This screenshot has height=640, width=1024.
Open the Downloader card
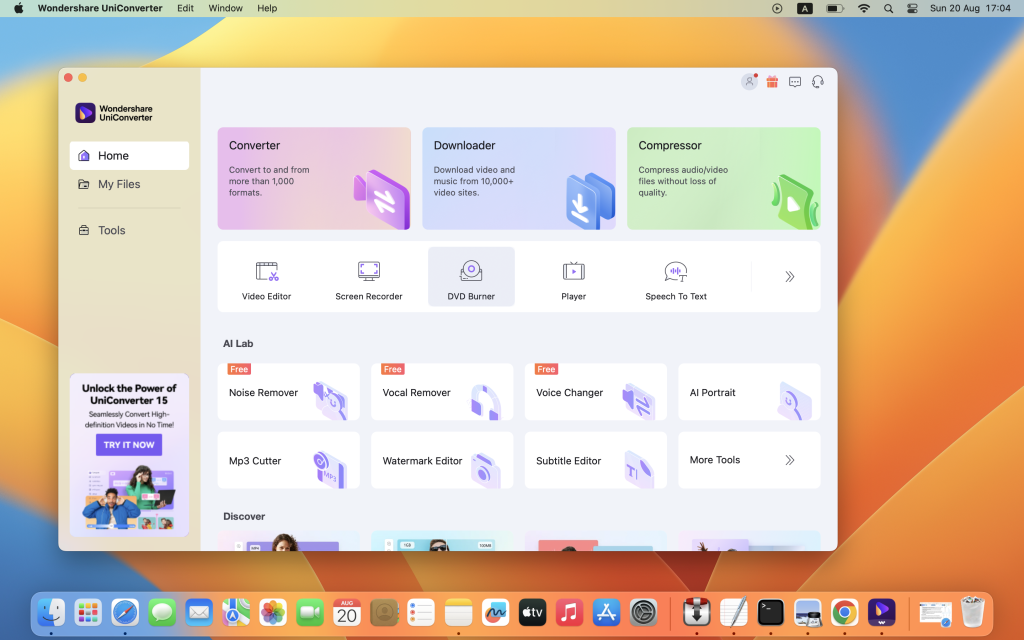[x=519, y=178]
